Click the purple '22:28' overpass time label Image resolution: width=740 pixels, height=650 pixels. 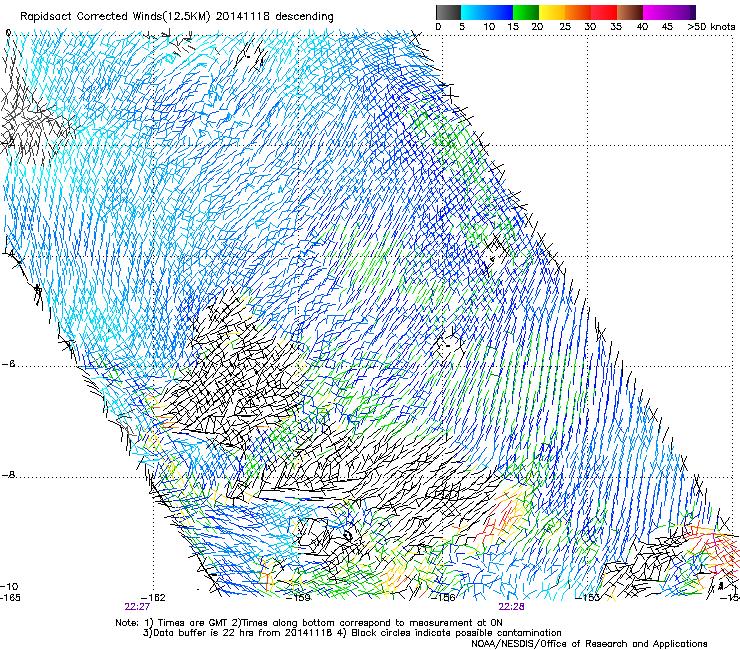[512, 607]
